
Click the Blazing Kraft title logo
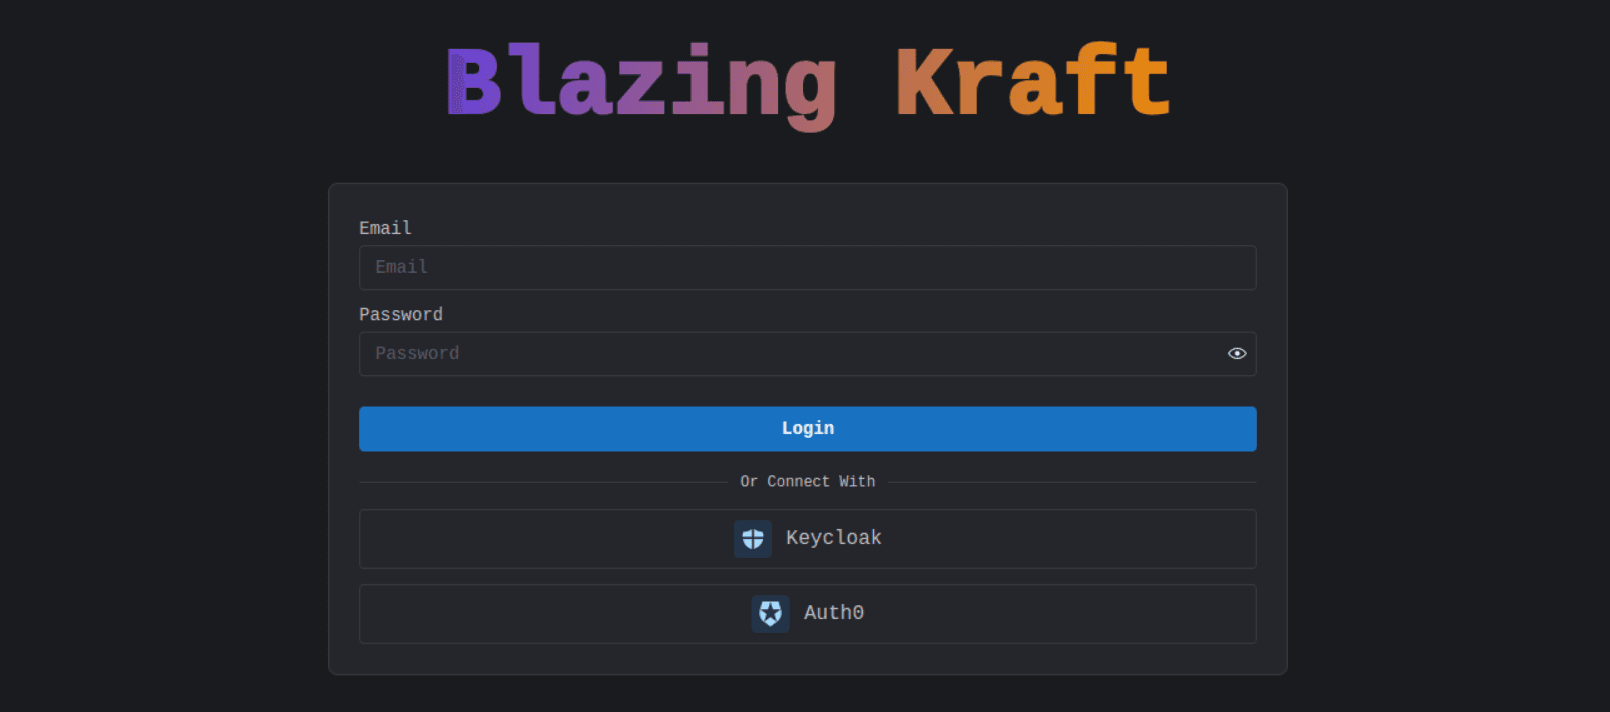[808, 85]
